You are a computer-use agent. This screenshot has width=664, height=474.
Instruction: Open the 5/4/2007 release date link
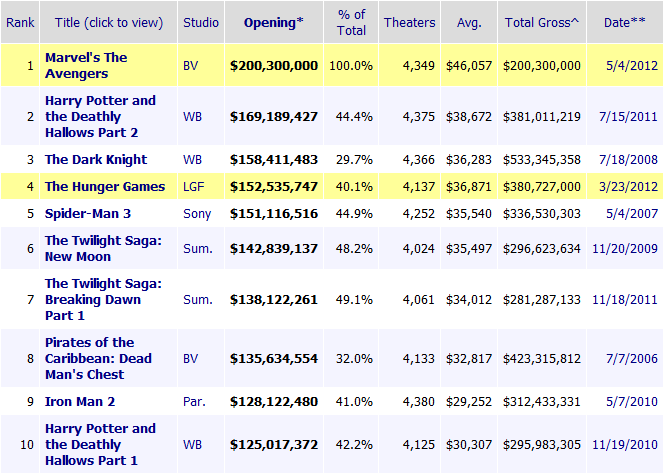(632, 213)
